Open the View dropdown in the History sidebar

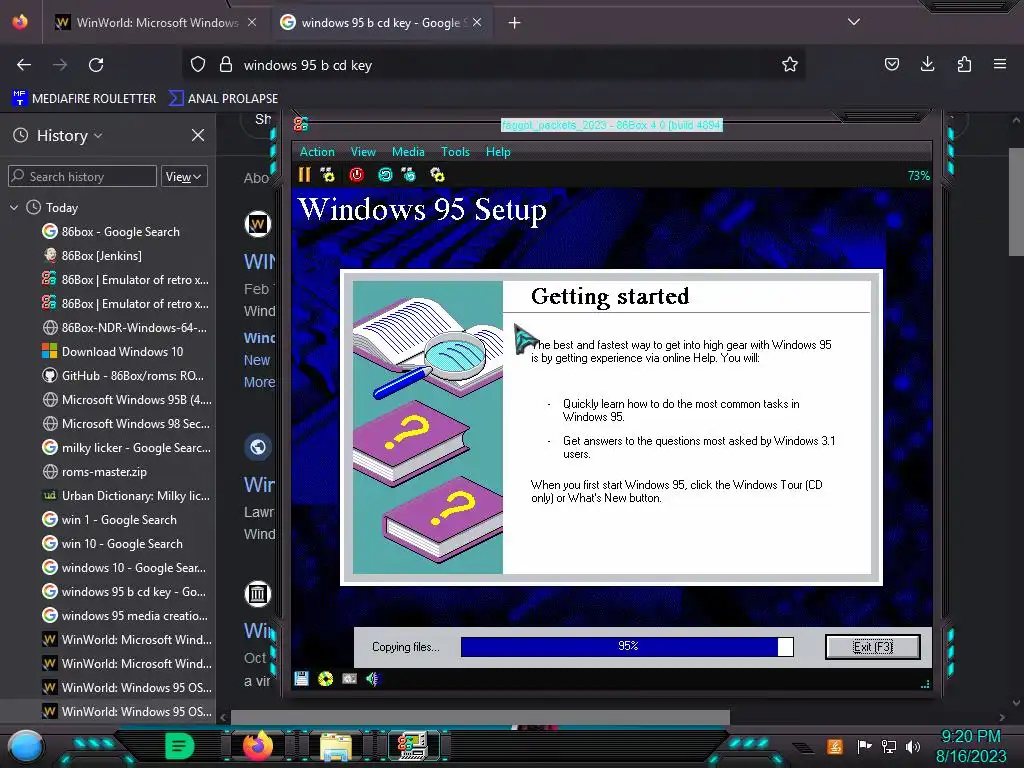(x=184, y=176)
